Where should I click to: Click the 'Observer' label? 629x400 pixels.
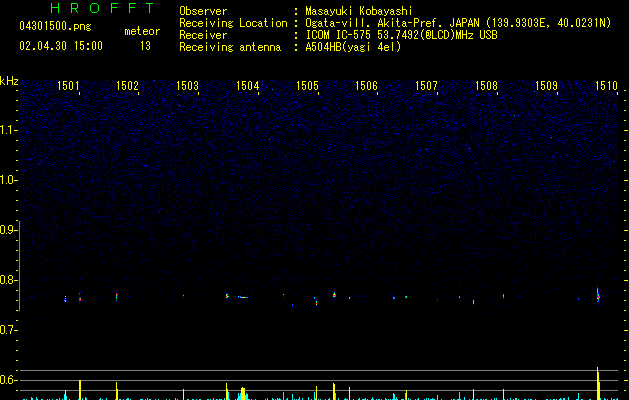(203, 11)
